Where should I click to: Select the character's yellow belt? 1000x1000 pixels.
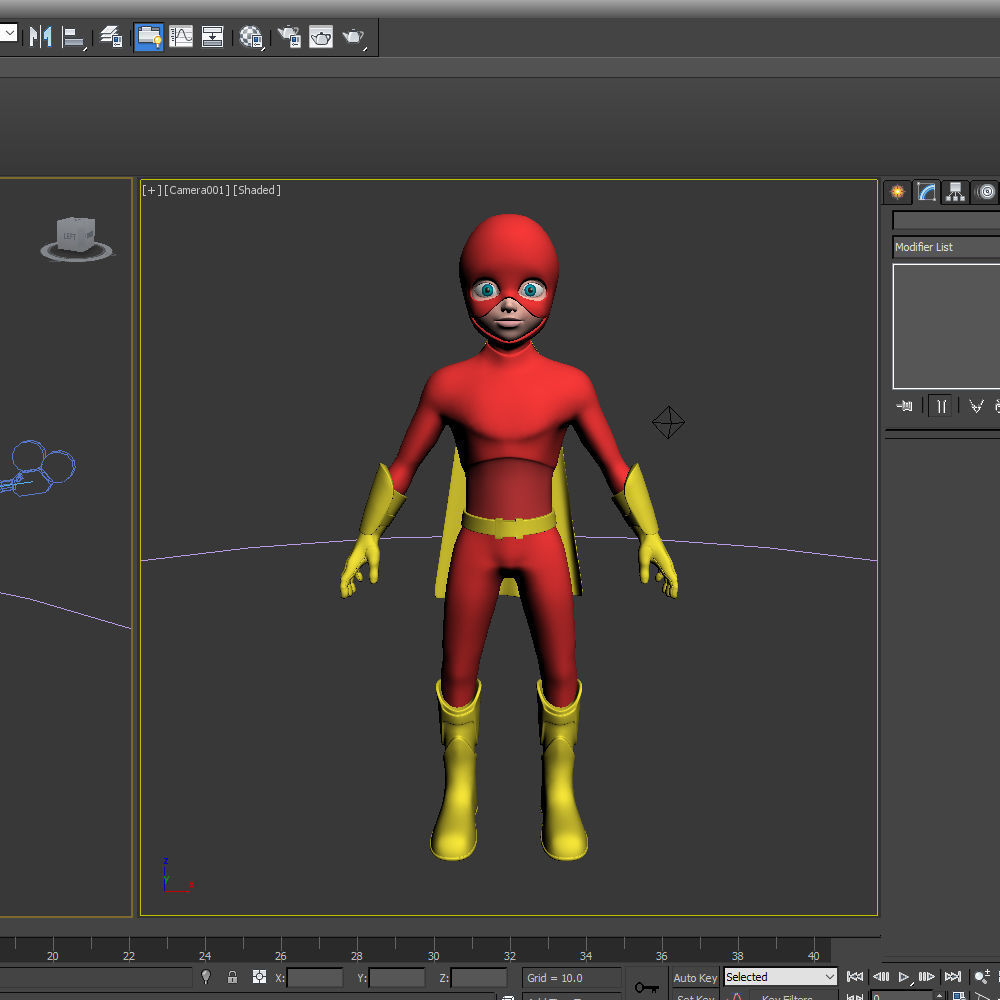tap(508, 524)
